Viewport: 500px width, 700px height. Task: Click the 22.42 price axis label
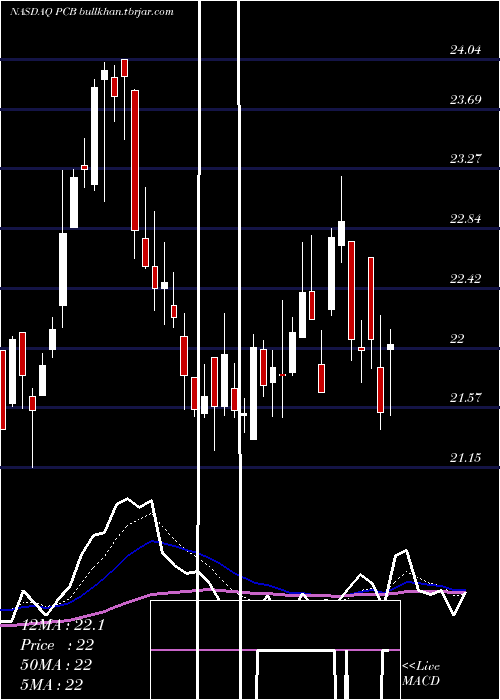click(x=465, y=279)
